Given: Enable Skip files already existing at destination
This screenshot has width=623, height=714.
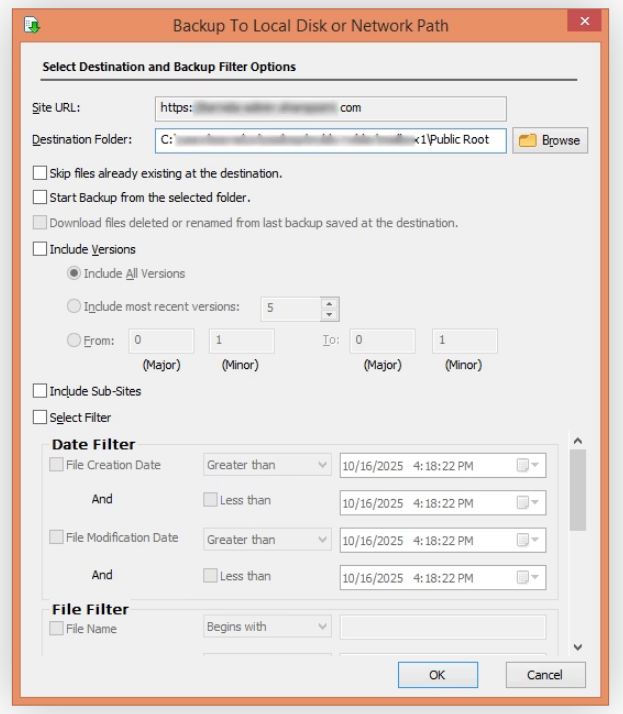Looking at the screenshot, I should click(40, 173).
